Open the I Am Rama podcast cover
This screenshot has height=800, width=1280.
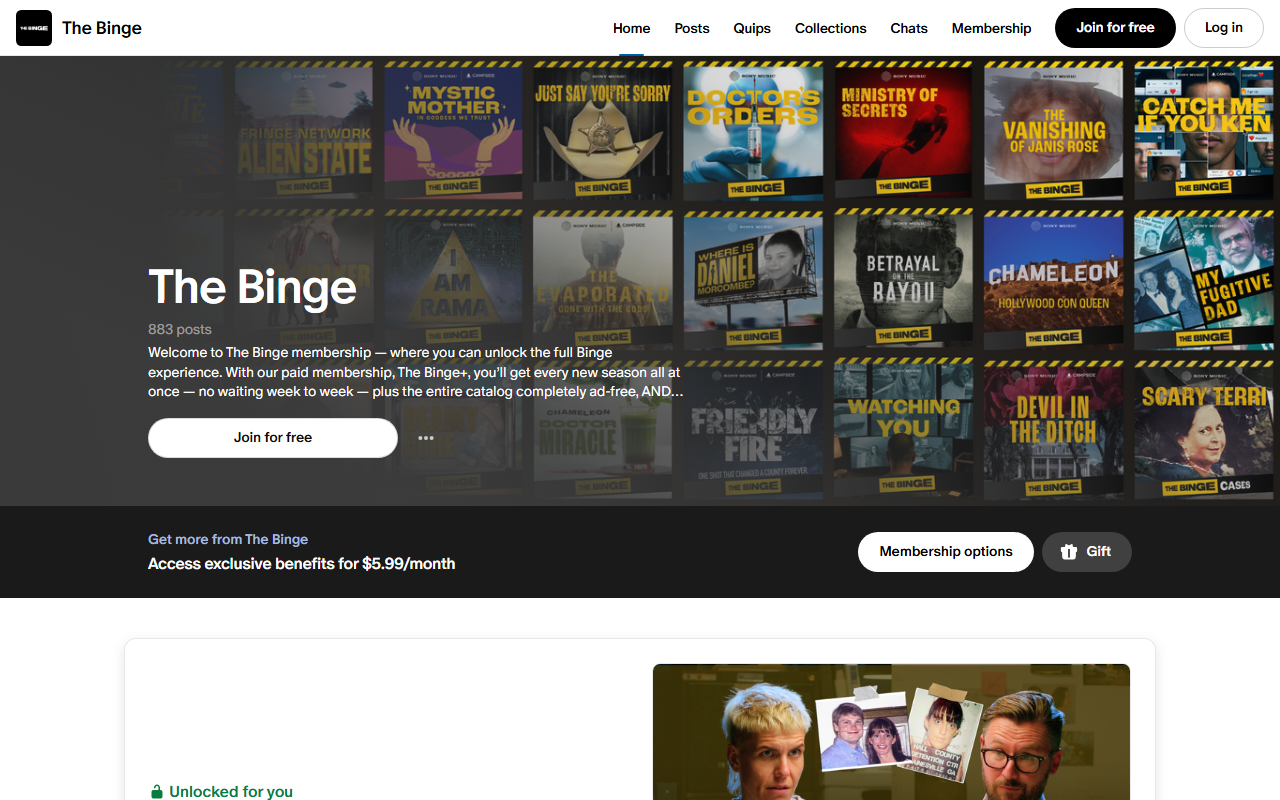click(453, 280)
